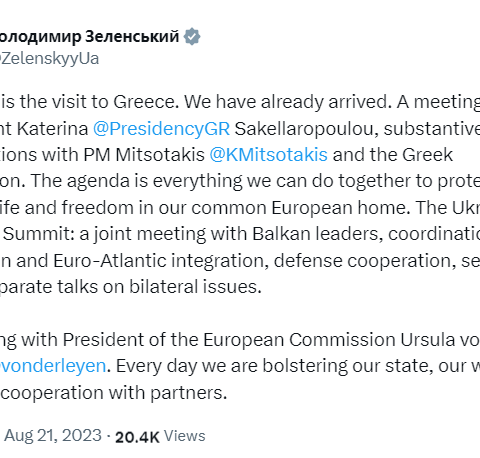Click the phrase Balkan leaders
Viewport: 480px width, 458px height.
317,234
